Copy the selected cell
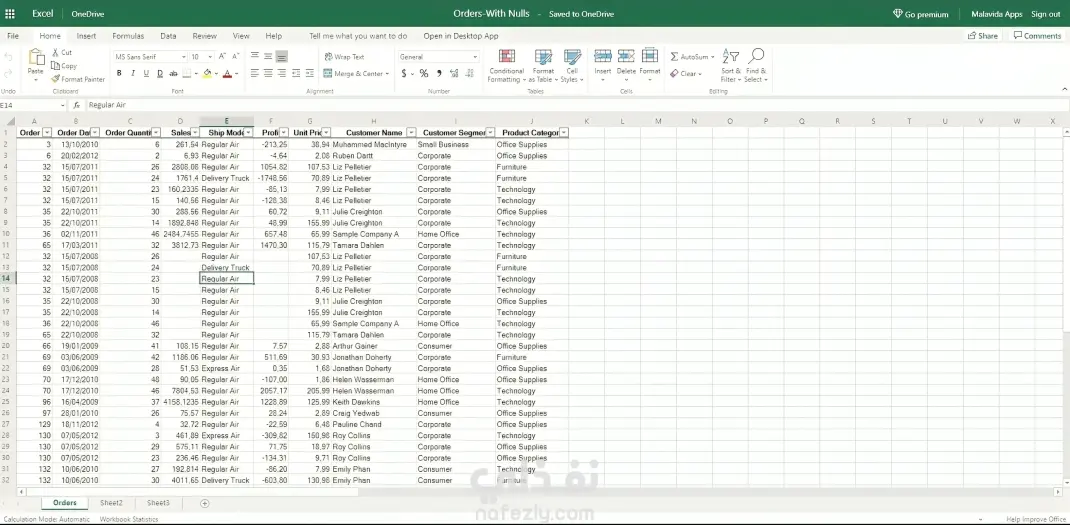Viewport: 1070px width, 525px height. click(x=64, y=66)
